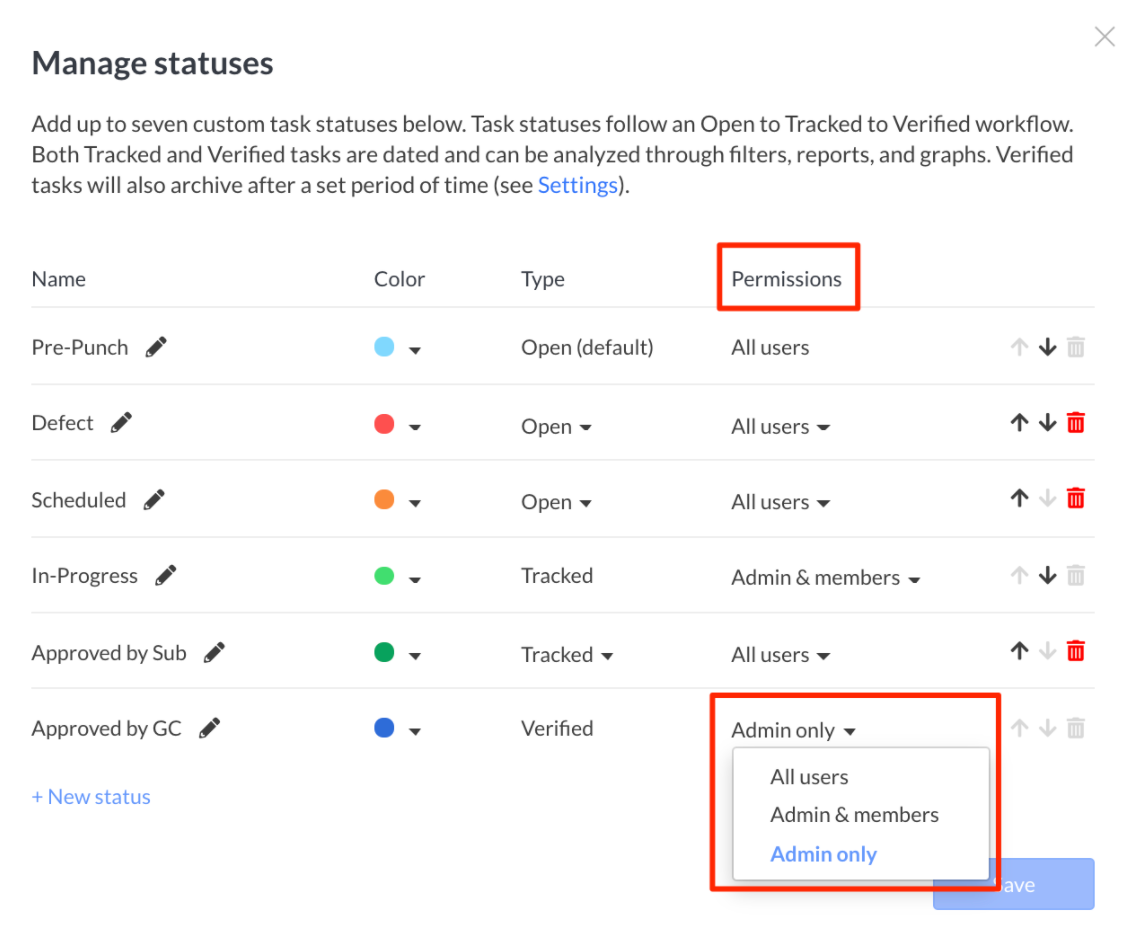This screenshot has width=1134, height=934.
Task: Move Scheduled status up with arrow
Action: click(x=1019, y=498)
